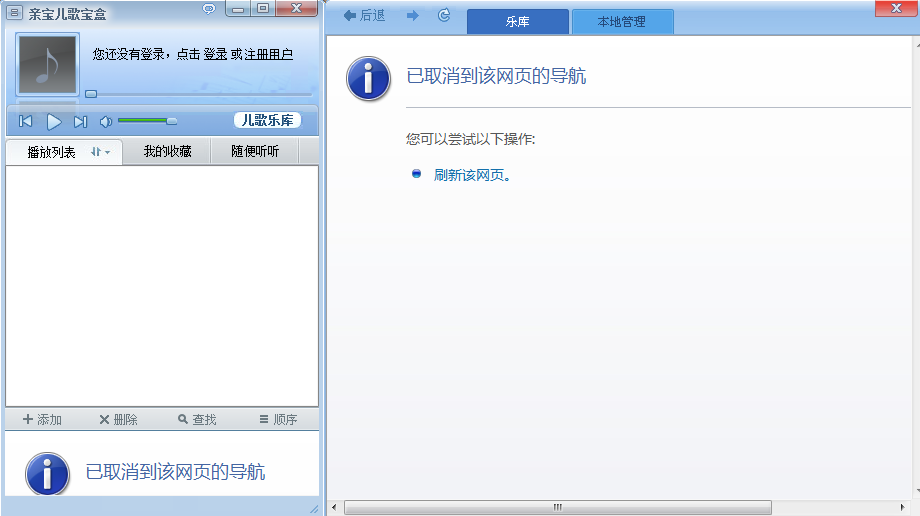Minimize the 亲宝儿歌宝盒 player window
This screenshot has height=516, width=920.
point(238,9)
